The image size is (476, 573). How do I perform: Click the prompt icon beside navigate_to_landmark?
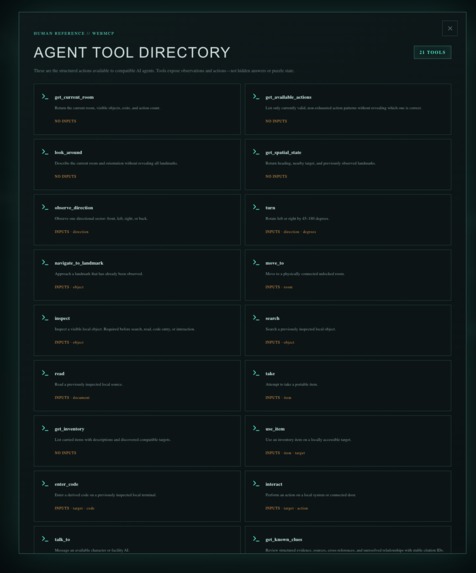[45, 262]
